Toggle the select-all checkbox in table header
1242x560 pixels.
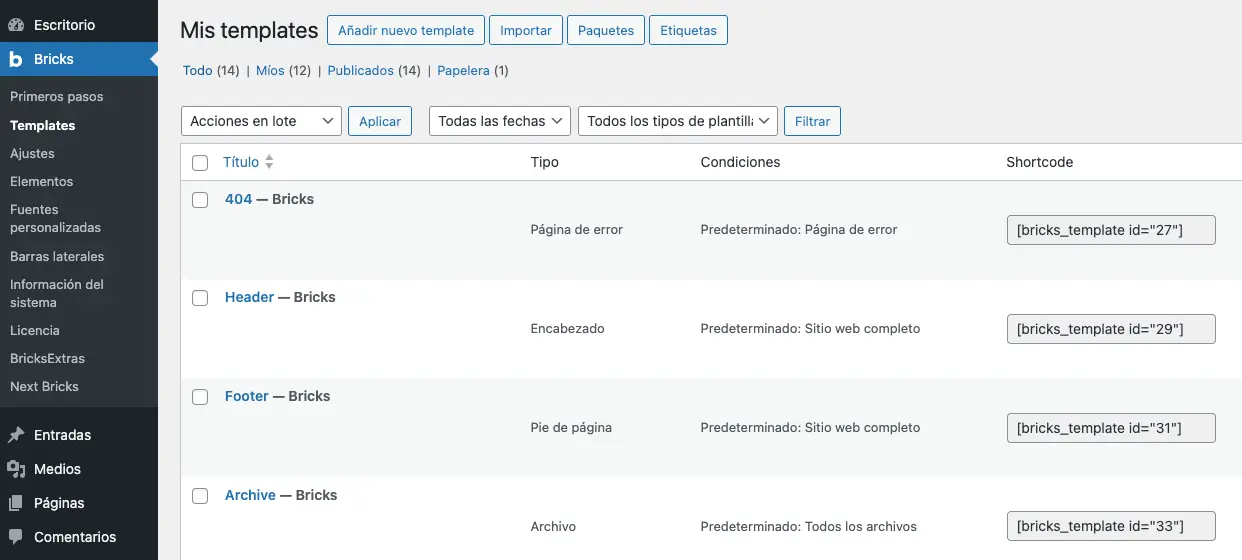pos(200,163)
